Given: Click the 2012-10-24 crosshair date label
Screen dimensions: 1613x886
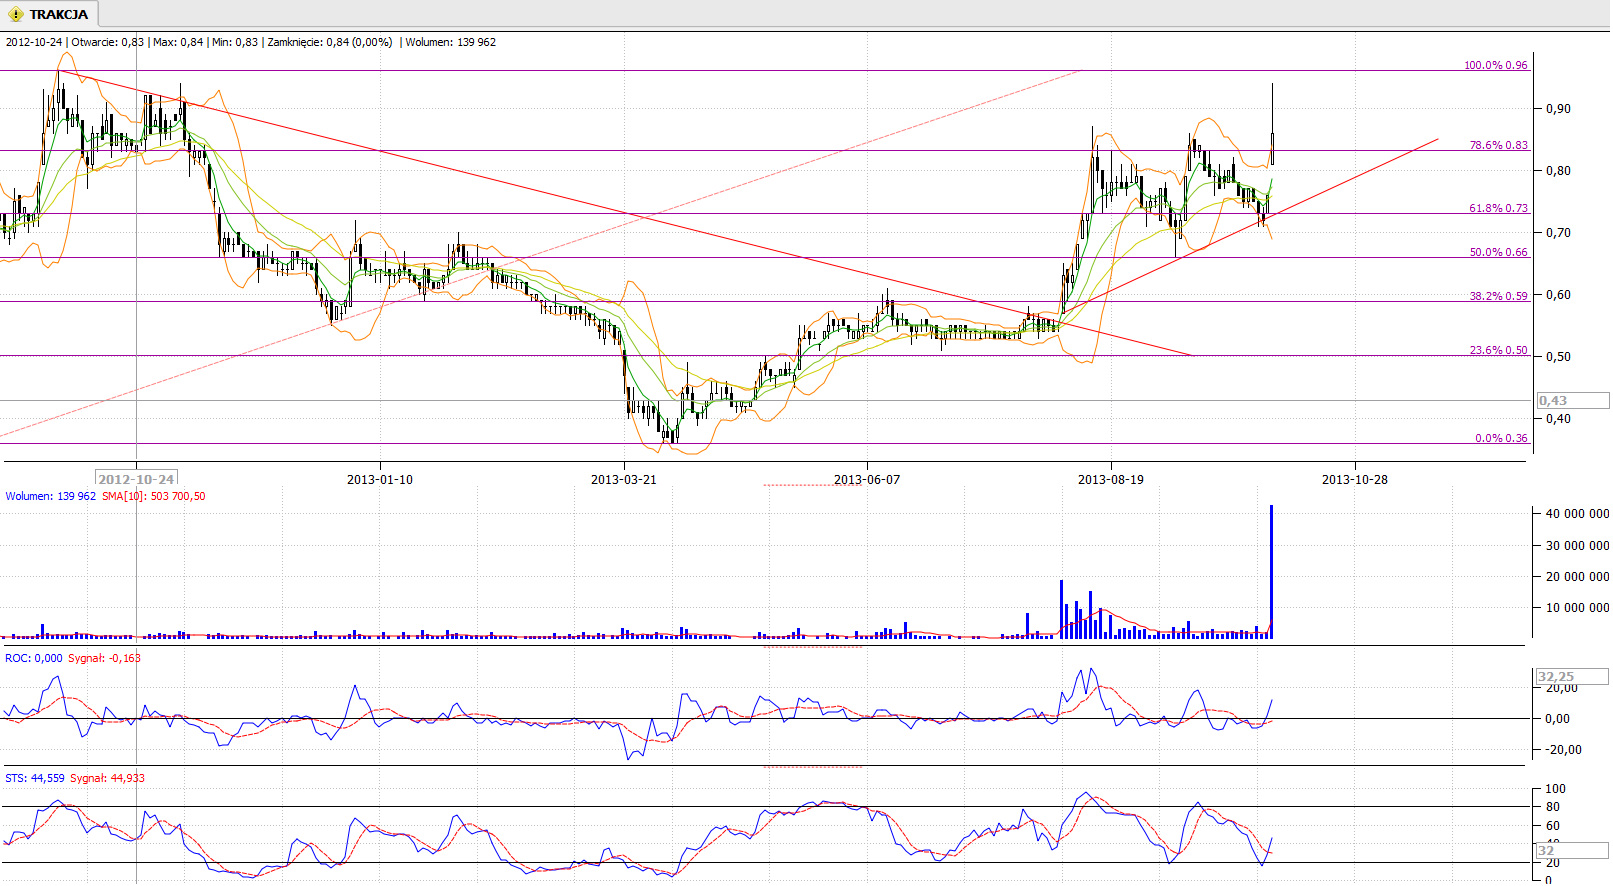Looking at the screenshot, I should (136, 479).
